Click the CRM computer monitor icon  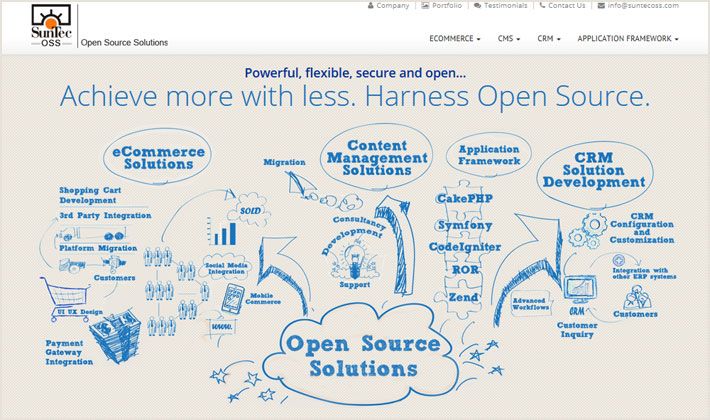point(579,290)
